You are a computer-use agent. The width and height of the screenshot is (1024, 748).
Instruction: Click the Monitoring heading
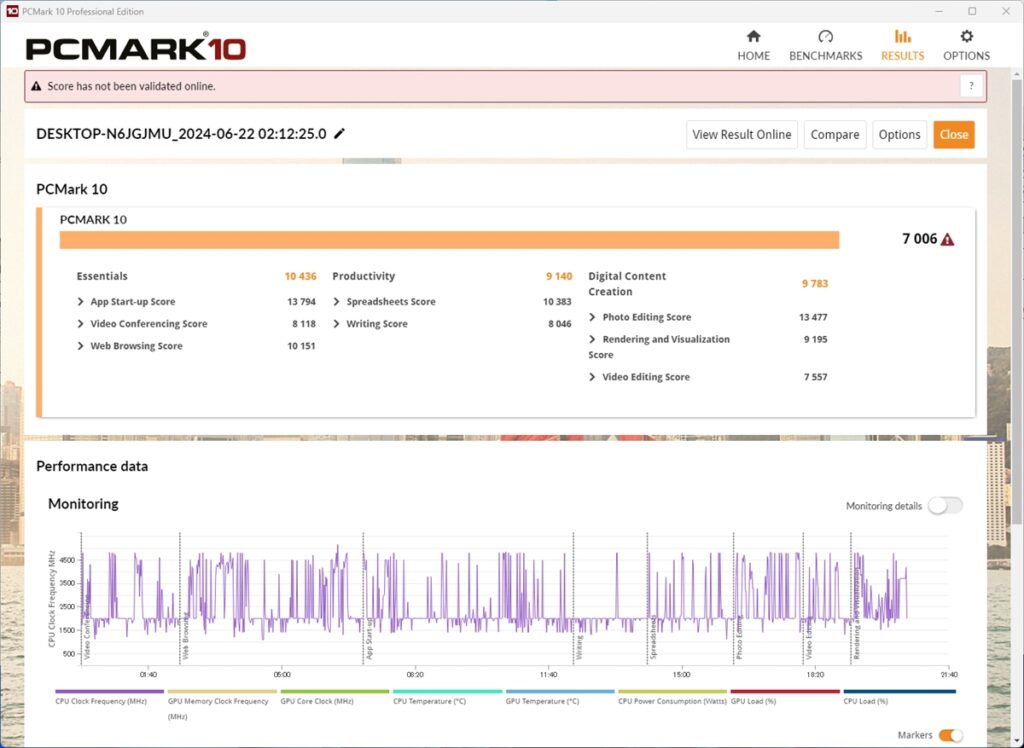83,504
